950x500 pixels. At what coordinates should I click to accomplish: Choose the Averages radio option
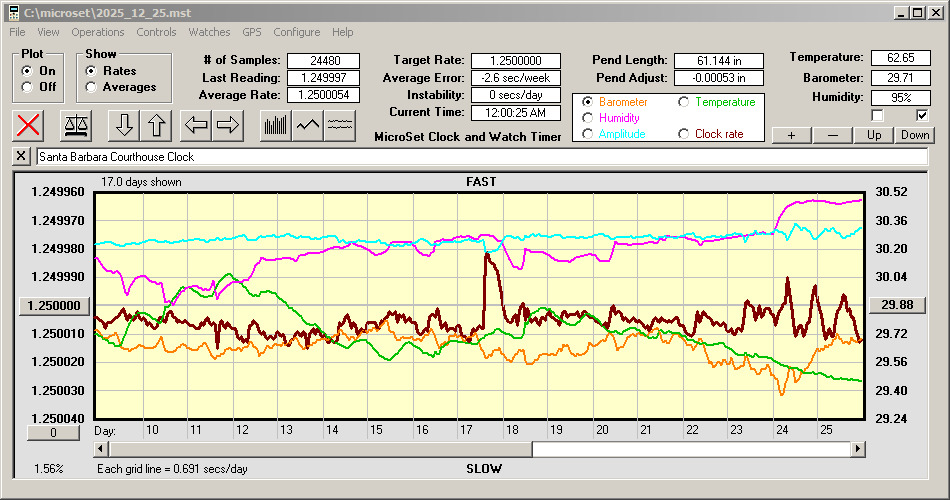pos(92,87)
